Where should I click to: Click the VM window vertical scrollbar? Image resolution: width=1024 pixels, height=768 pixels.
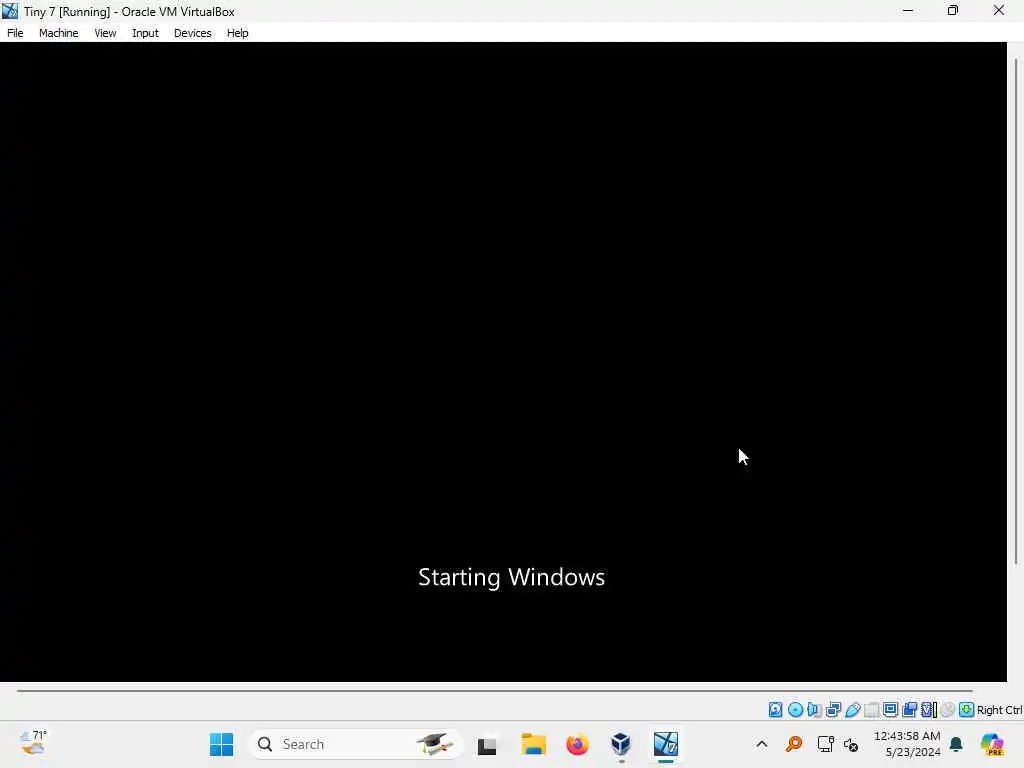tap(1016, 311)
